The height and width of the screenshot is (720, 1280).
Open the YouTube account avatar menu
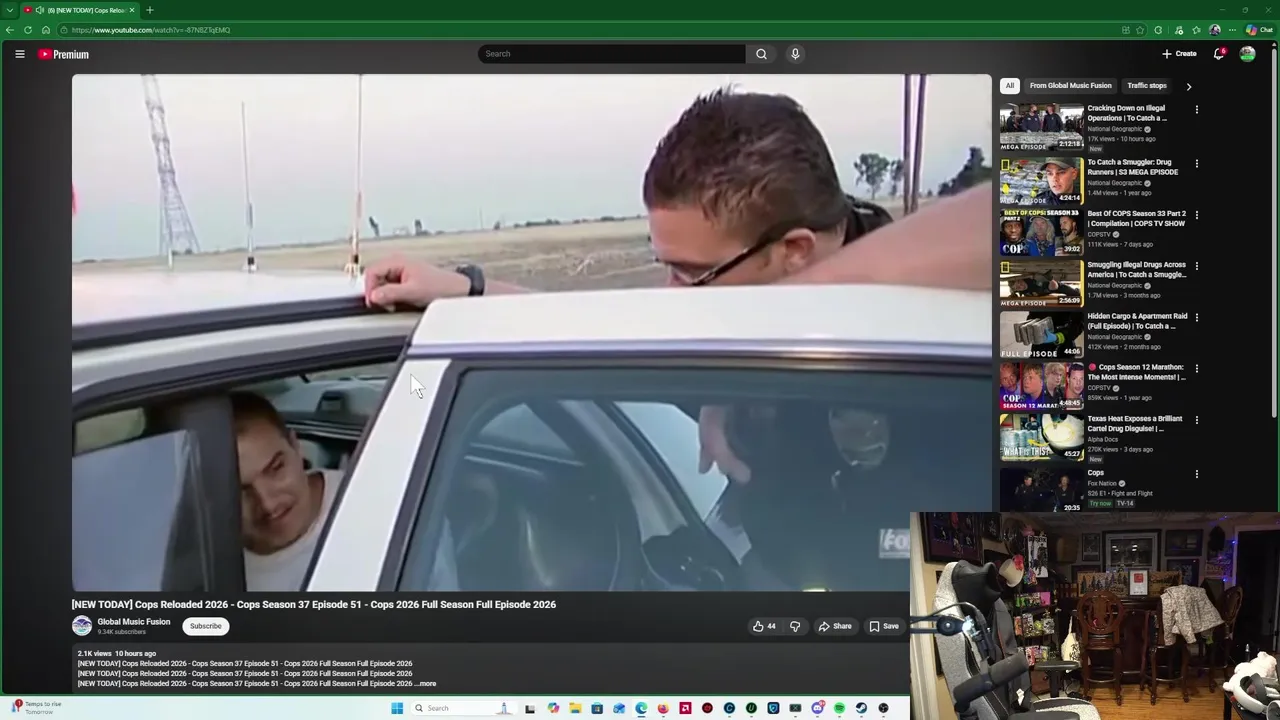pyautogui.click(x=1247, y=54)
